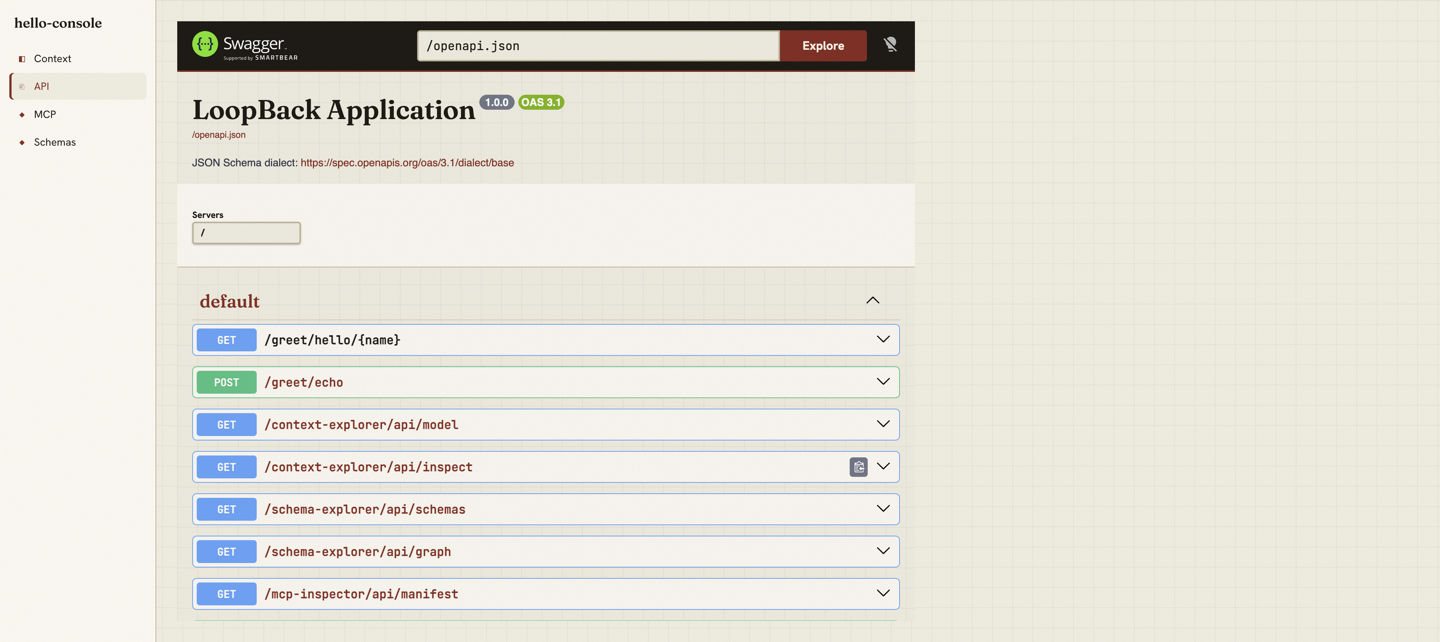
Task: Click the /greet/echo path text
Action: 304,382
